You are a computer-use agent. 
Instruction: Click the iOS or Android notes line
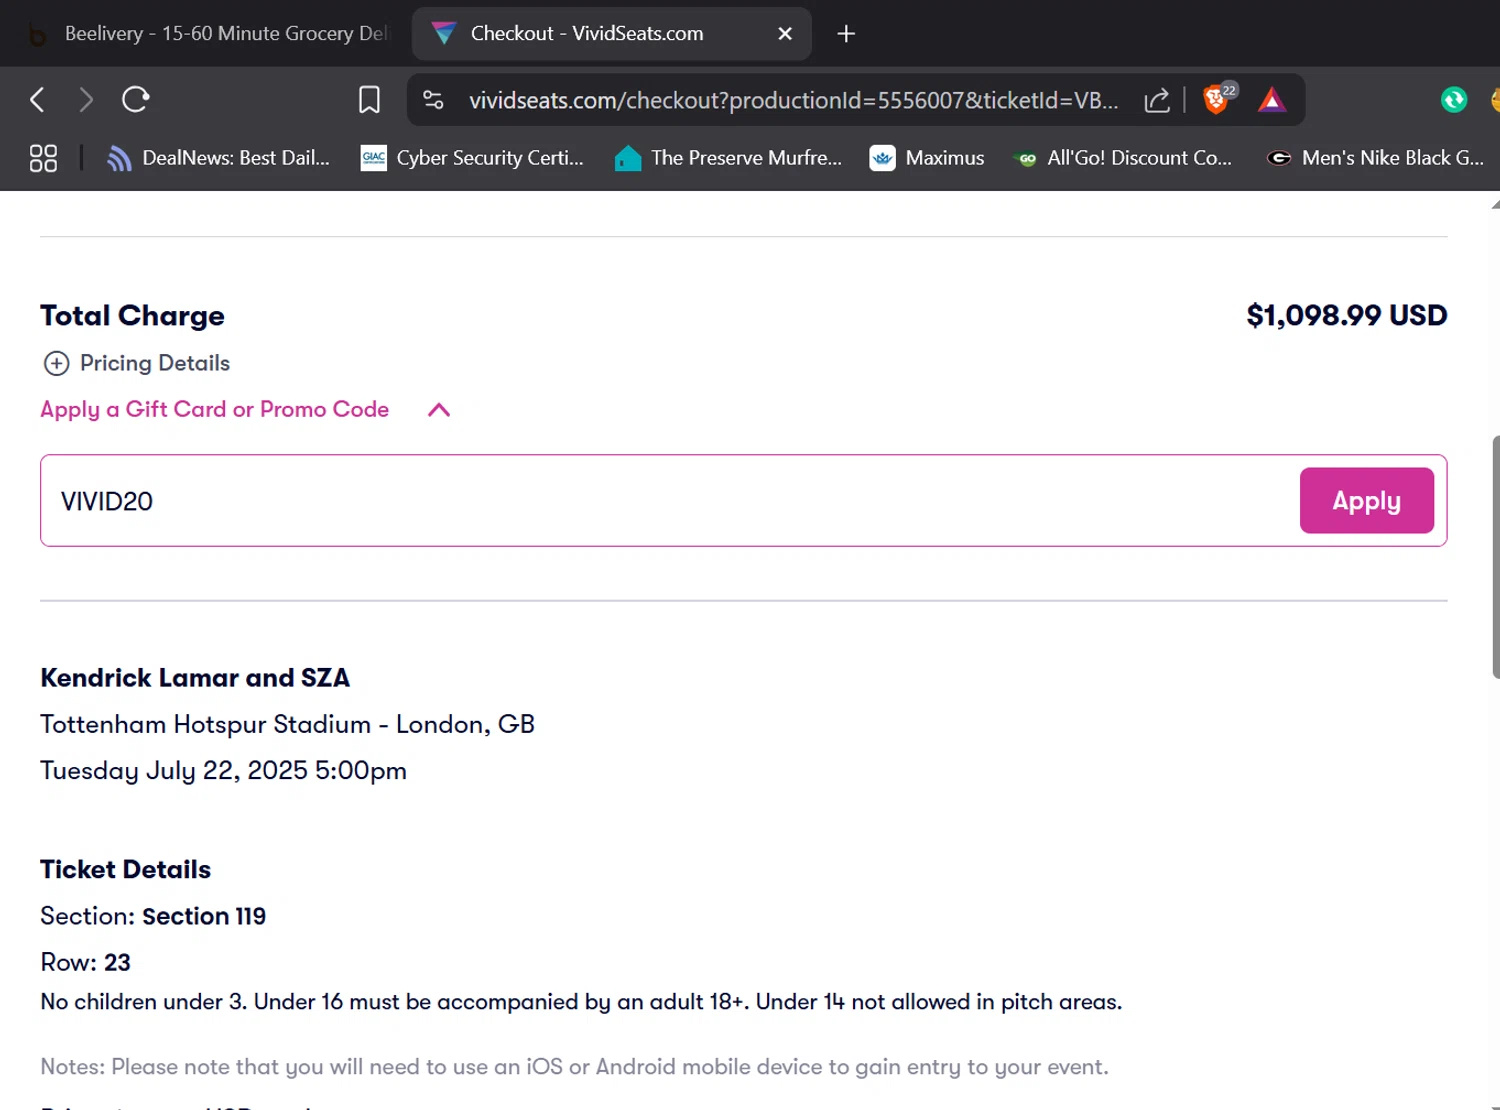coord(574,1067)
